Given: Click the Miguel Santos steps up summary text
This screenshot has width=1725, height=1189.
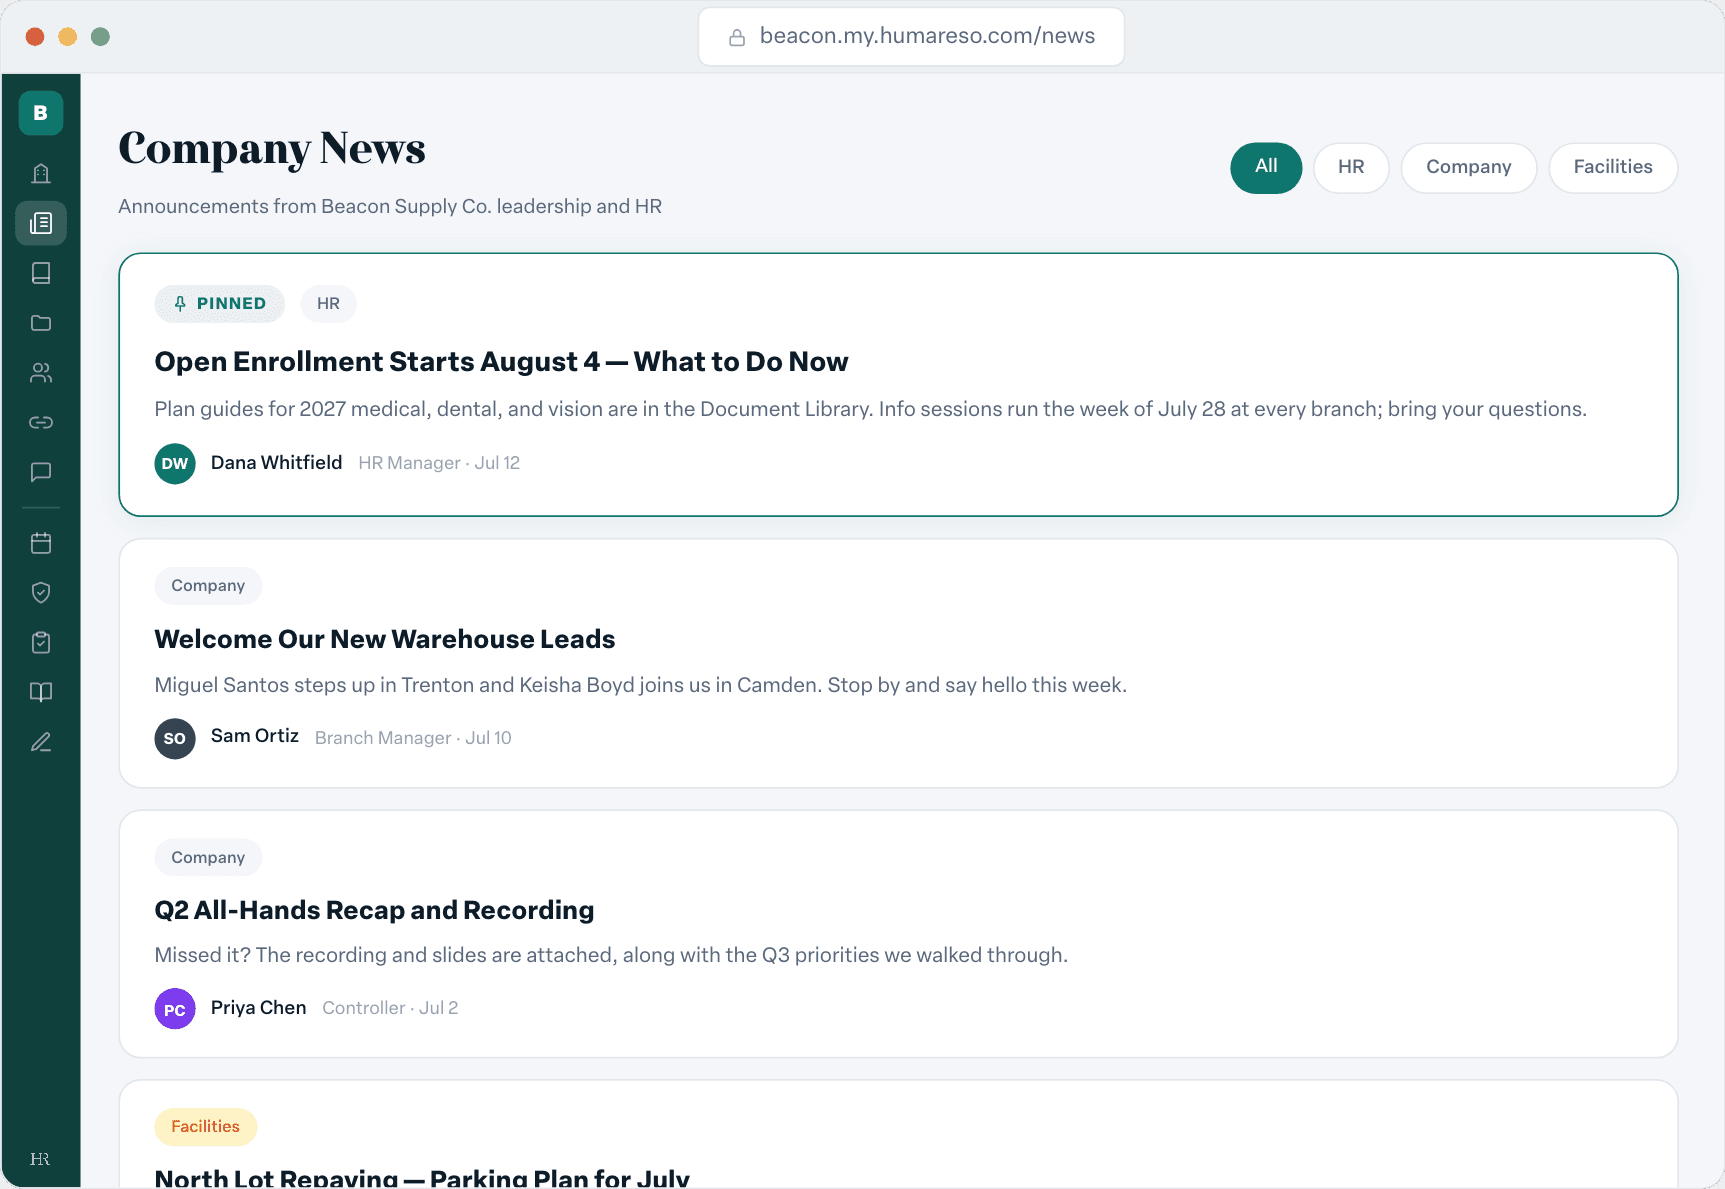Looking at the screenshot, I should point(641,685).
